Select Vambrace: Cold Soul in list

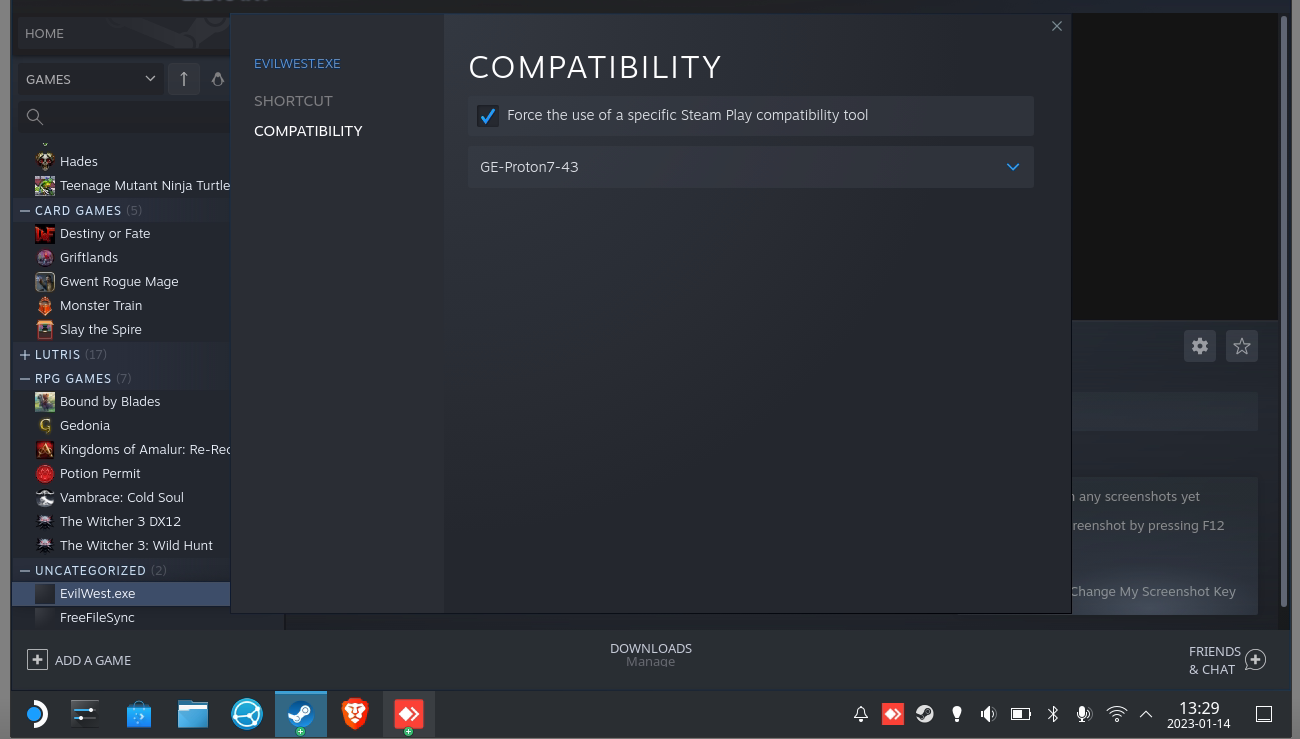[122, 498]
